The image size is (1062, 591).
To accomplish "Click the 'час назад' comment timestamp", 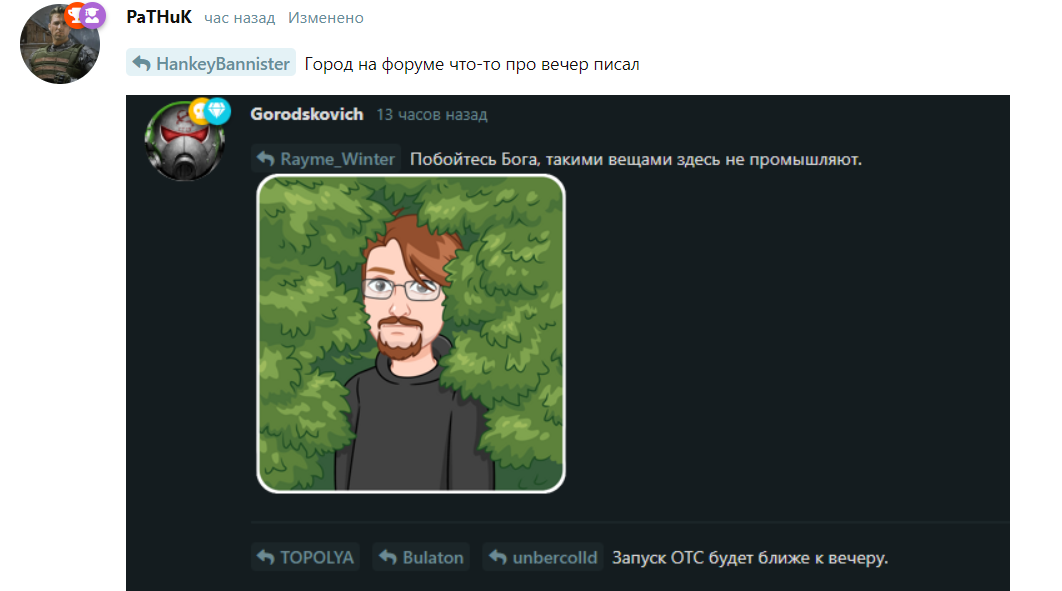I will coord(240,18).
